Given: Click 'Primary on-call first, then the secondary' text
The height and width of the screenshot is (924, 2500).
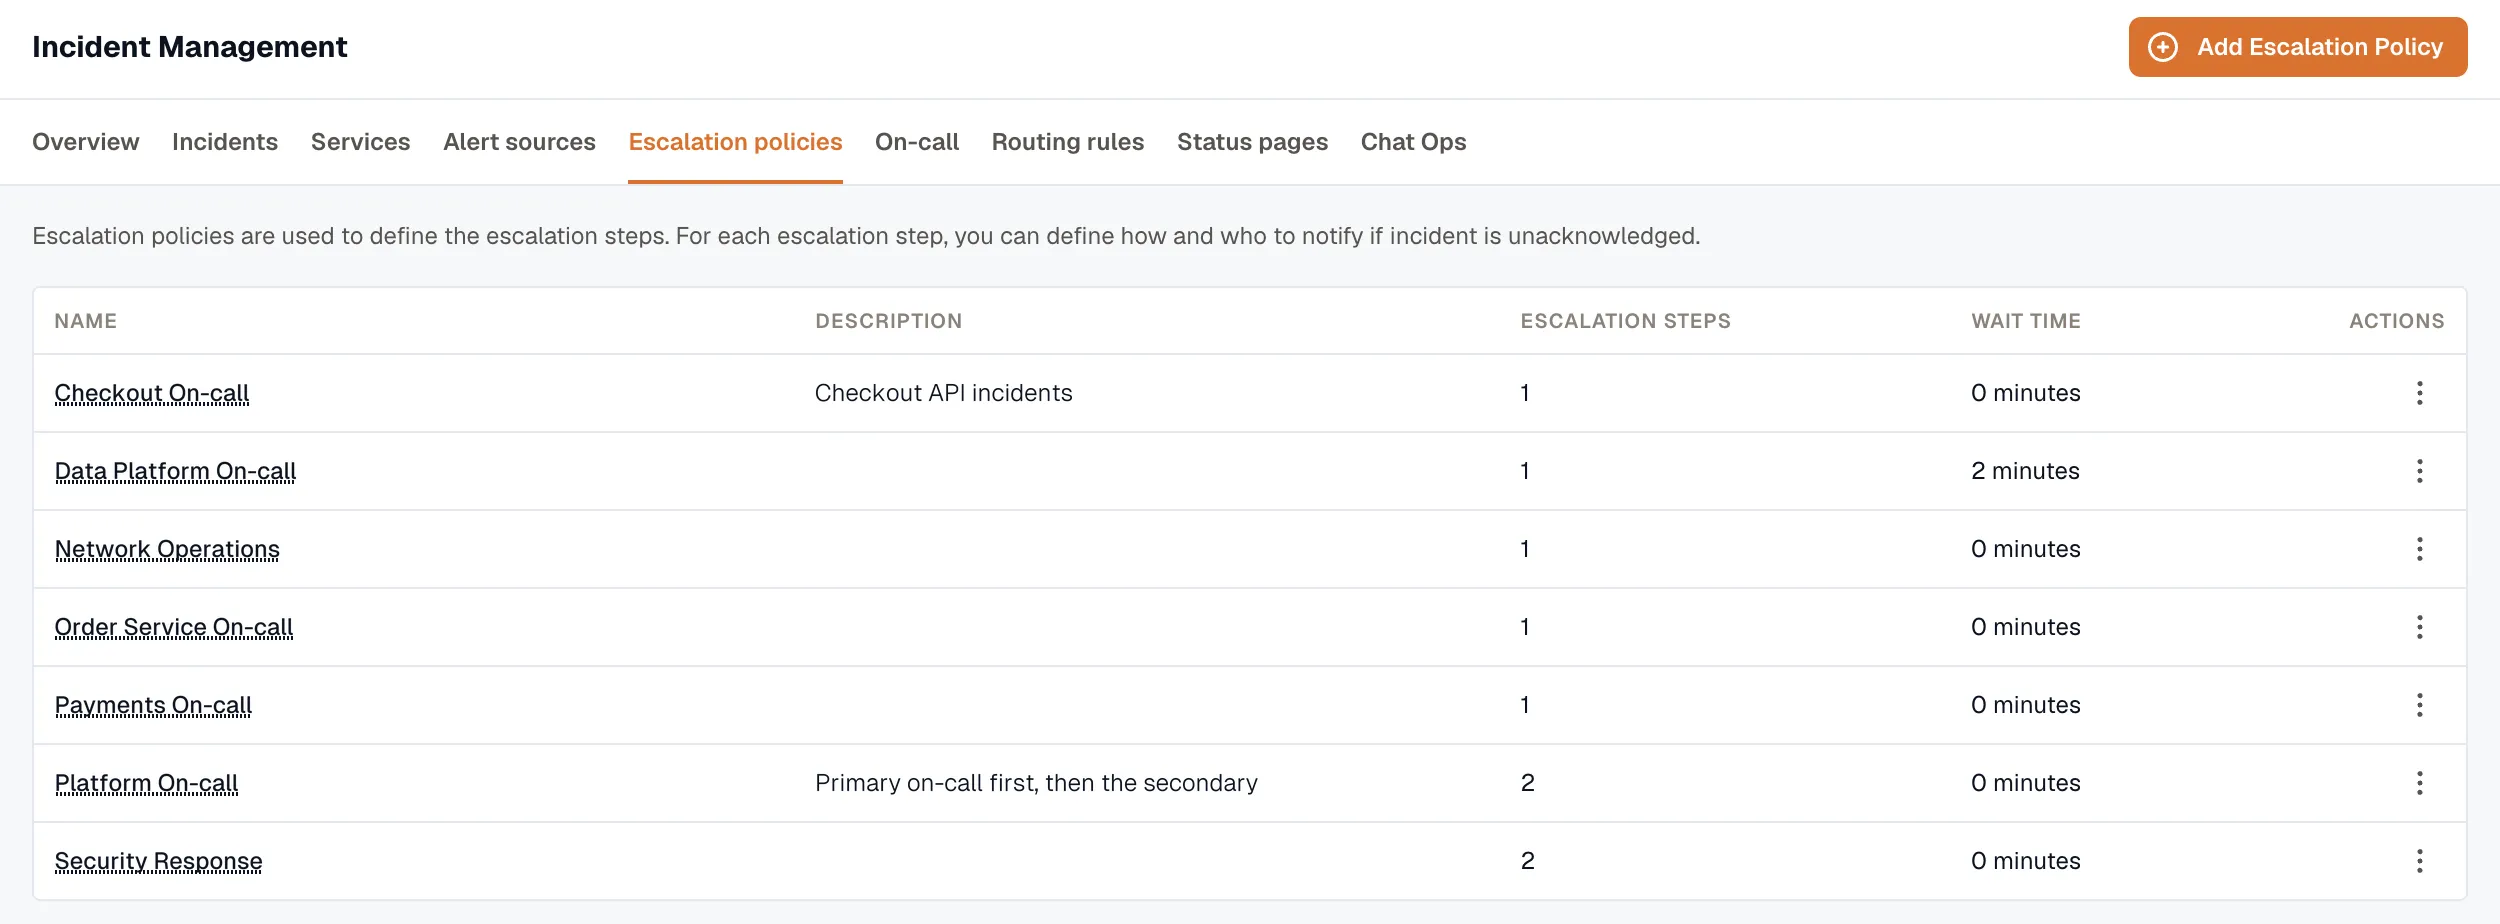Looking at the screenshot, I should (1036, 783).
